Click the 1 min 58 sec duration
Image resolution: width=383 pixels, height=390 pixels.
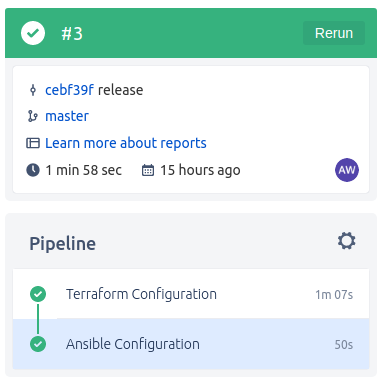click(84, 170)
